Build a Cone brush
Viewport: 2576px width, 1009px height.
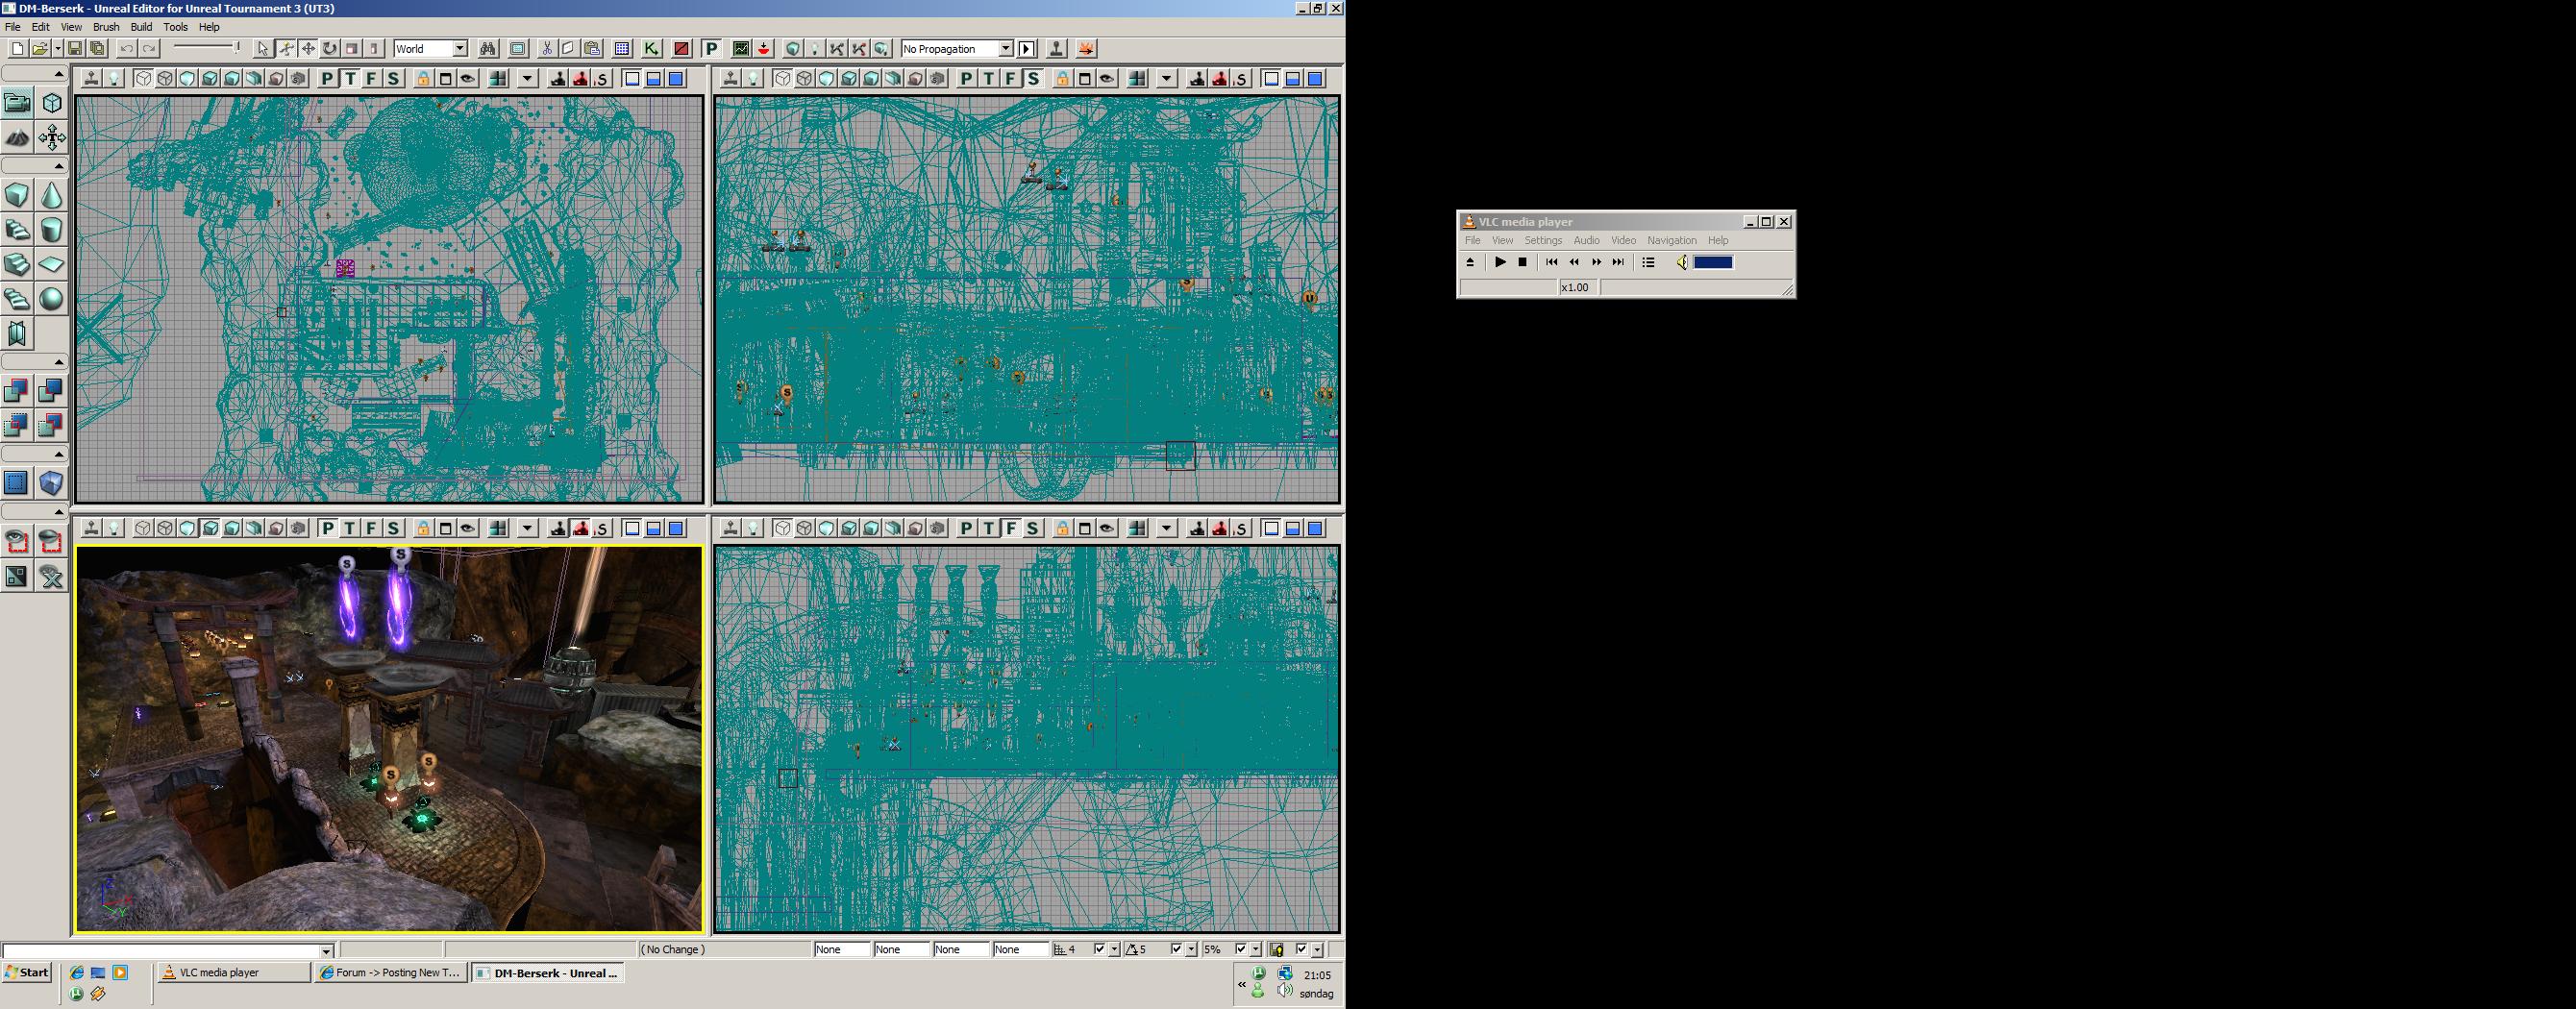[x=51, y=195]
